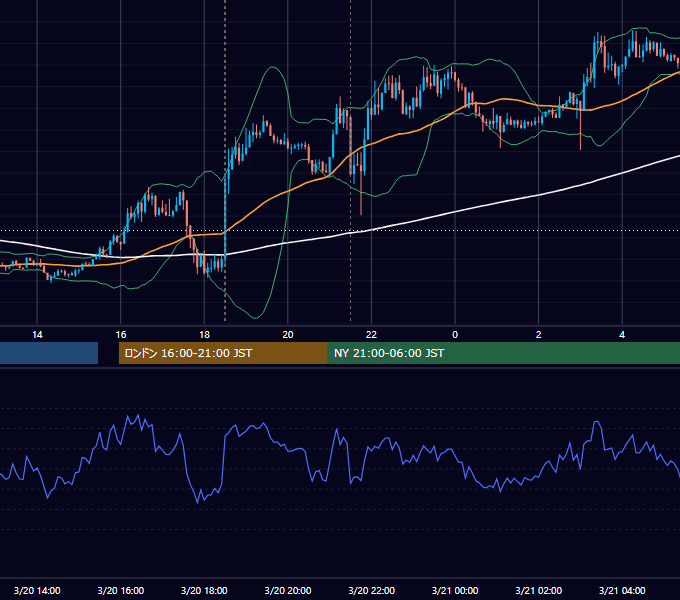Click the NY 21:00-06:00 JST session bar
This screenshot has width=680, height=600.
pos(503,353)
